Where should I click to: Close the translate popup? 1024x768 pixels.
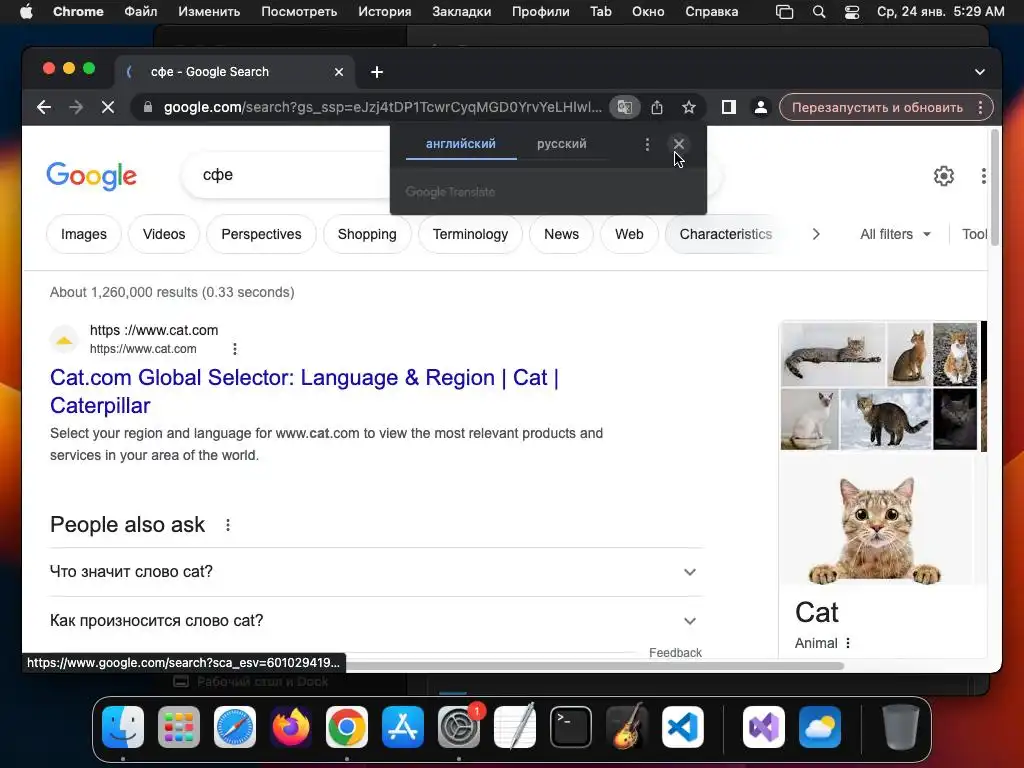[x=679, y=144]
